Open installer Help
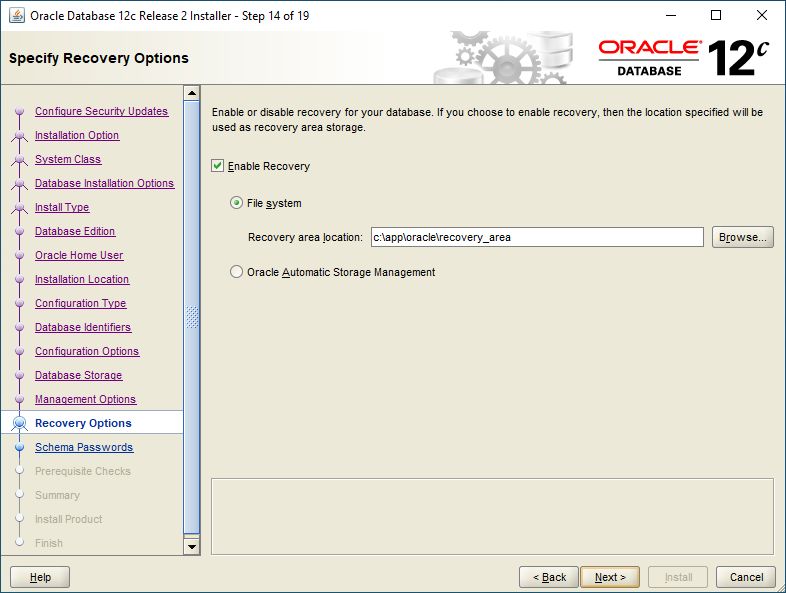 point(40,577)
